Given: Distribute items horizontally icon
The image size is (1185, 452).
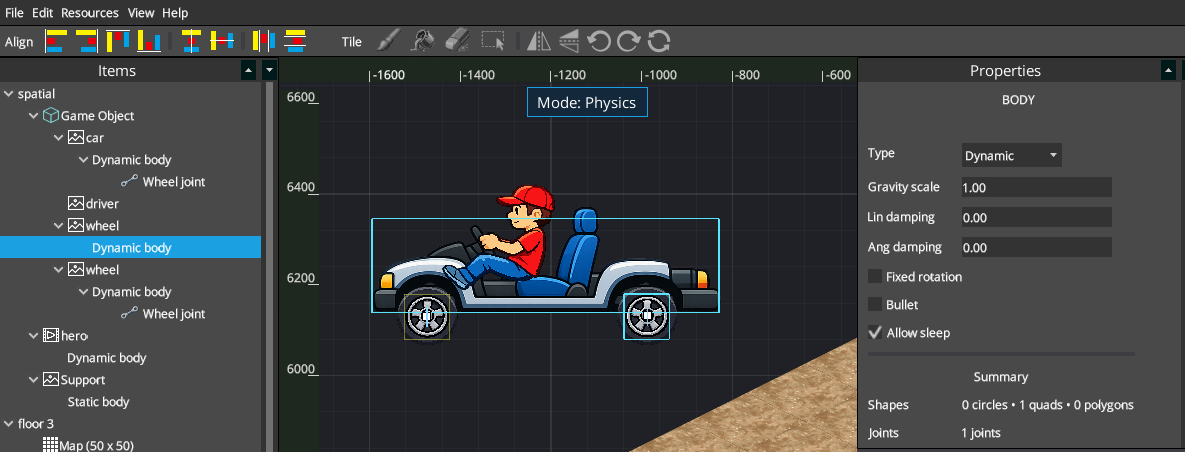Looking at the screenshot, I should coord(263,41).
